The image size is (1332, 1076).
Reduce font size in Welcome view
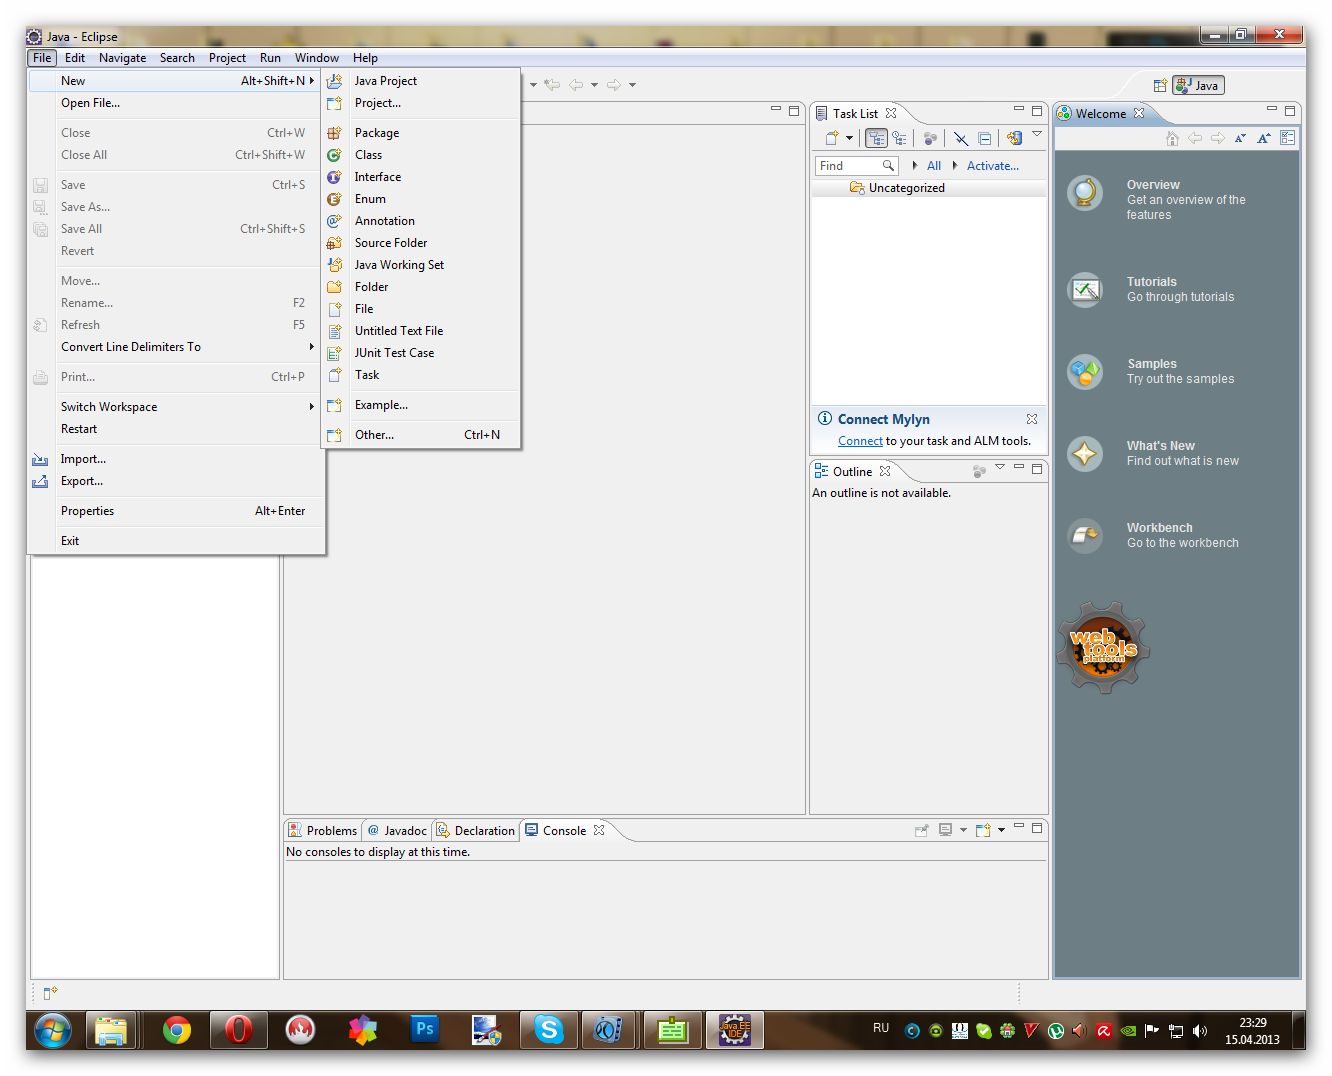(1240, 138)
